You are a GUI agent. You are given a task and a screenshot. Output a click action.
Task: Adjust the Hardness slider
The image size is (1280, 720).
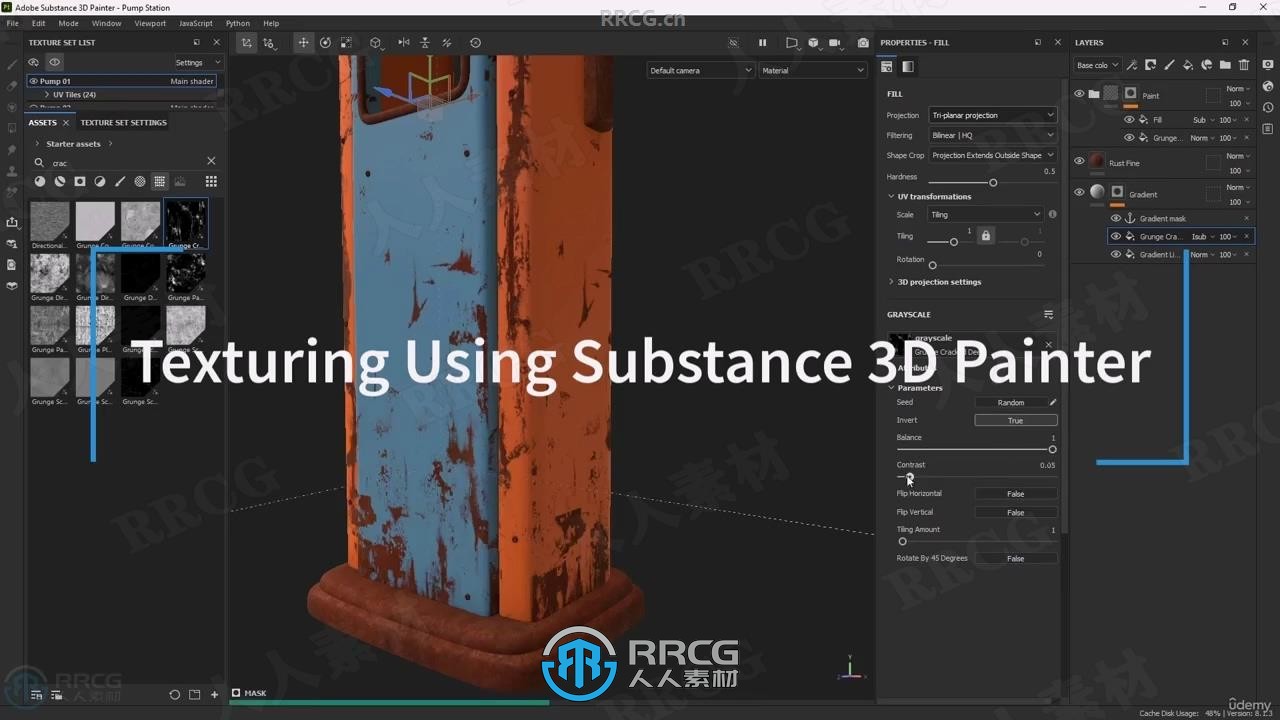tap(992, 183)
